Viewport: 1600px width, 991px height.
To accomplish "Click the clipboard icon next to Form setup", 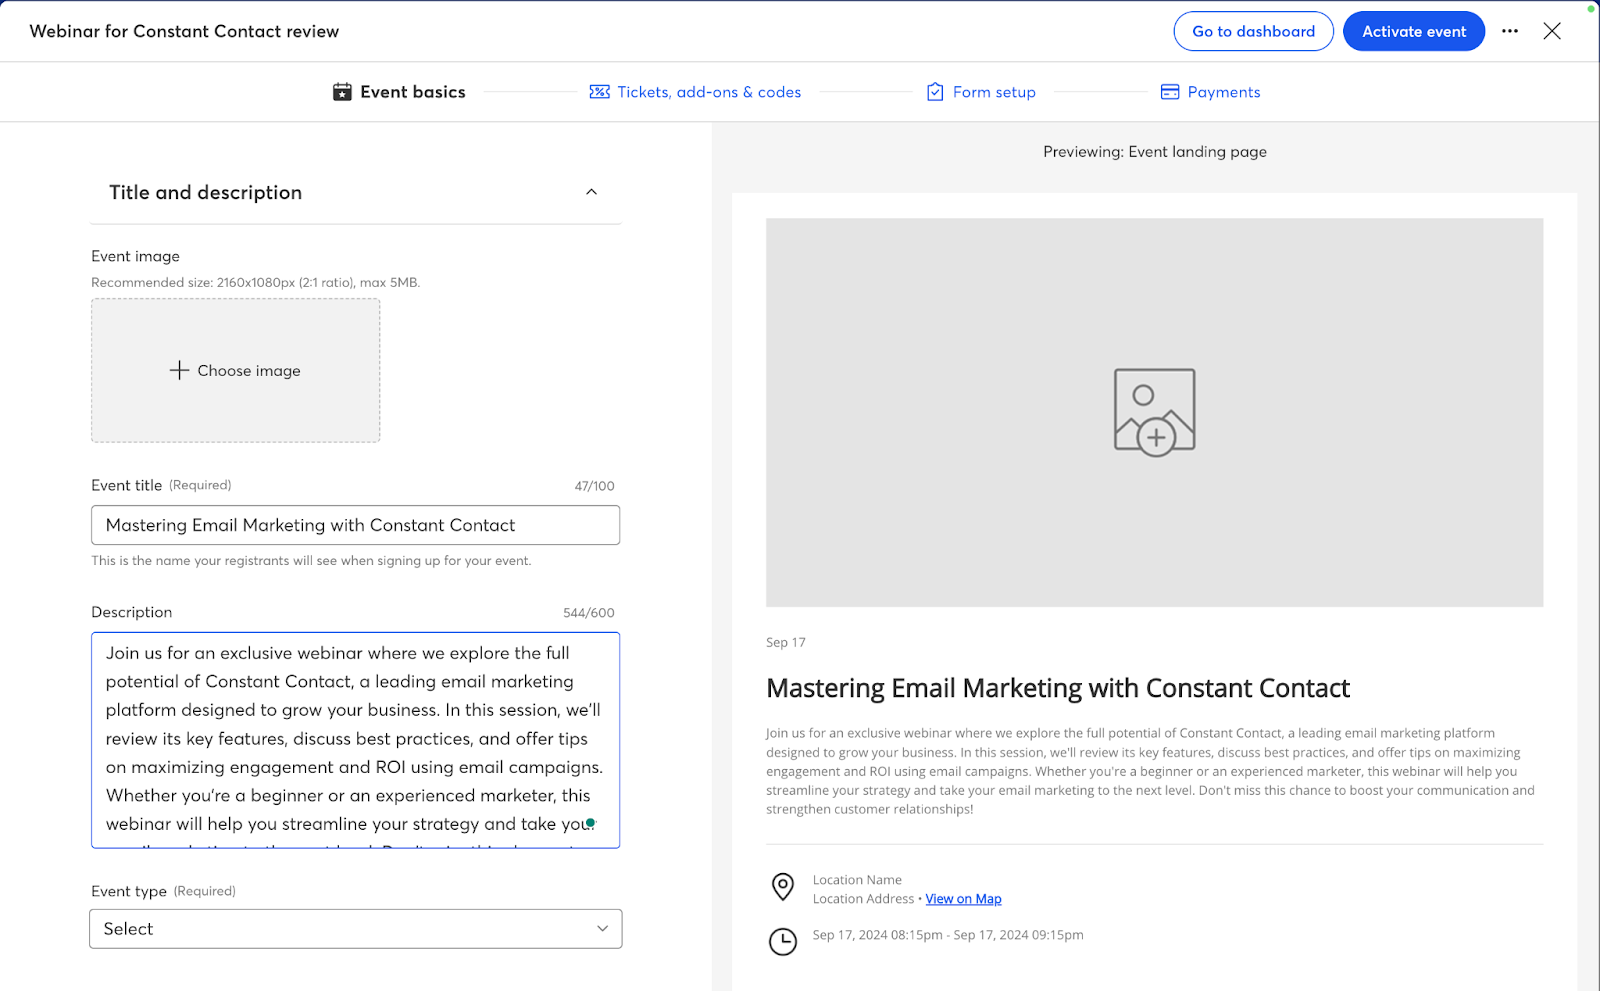I will 934,91.
